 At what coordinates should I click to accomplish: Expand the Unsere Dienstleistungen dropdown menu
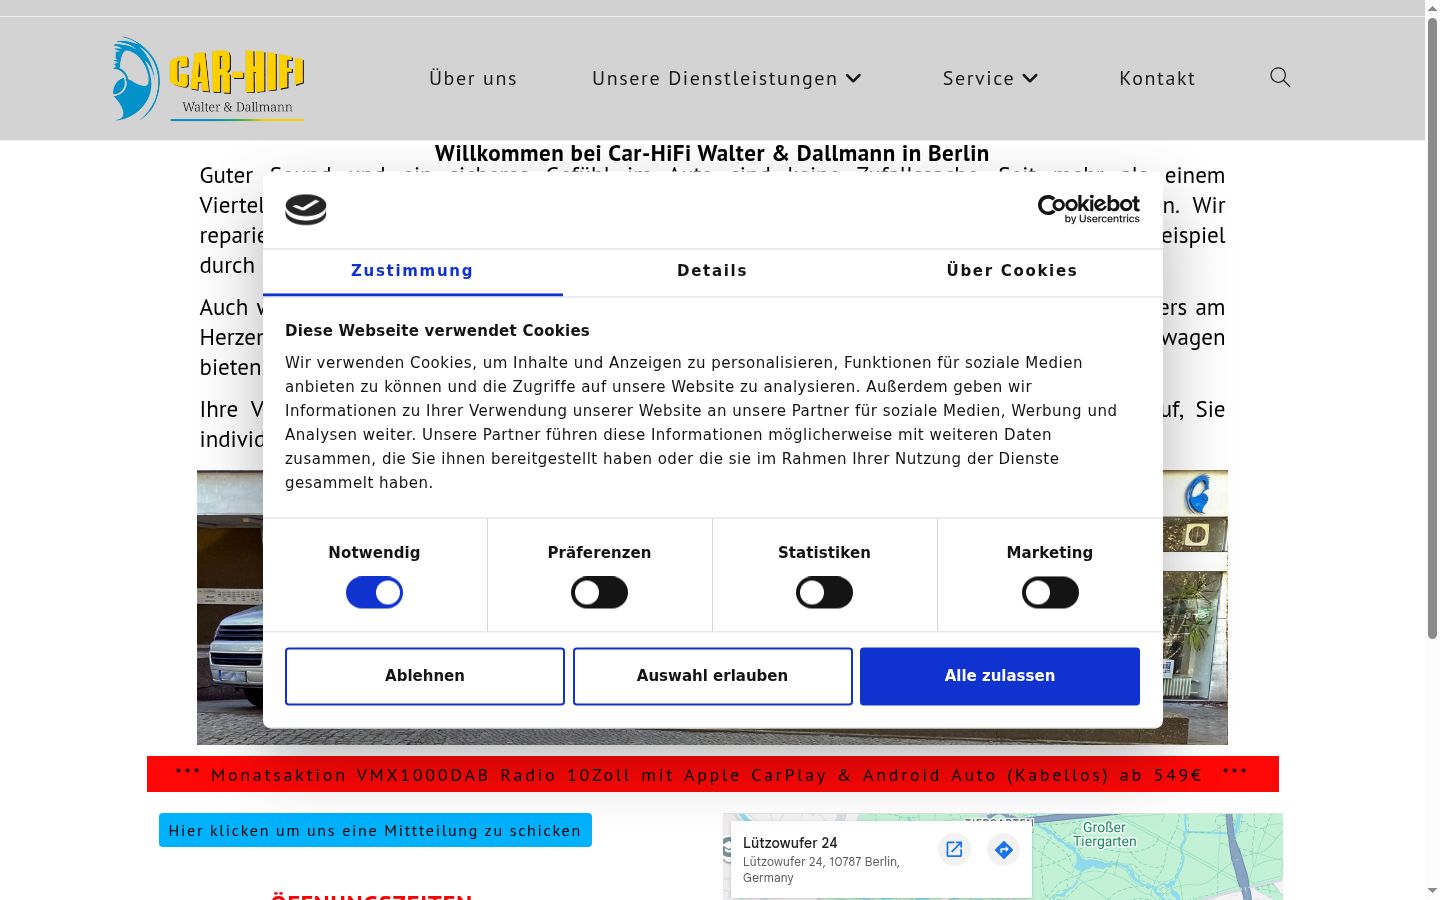(x=727, y=78)
